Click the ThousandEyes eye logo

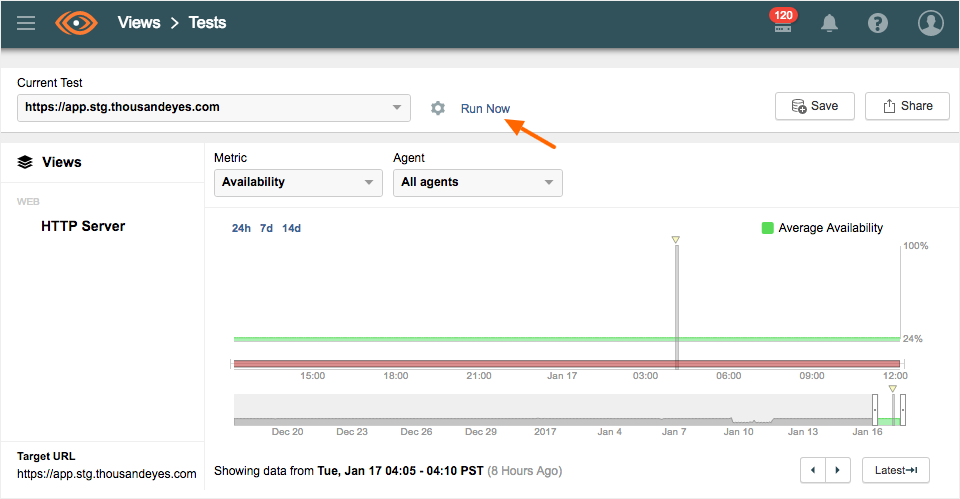tap(76, 23)
